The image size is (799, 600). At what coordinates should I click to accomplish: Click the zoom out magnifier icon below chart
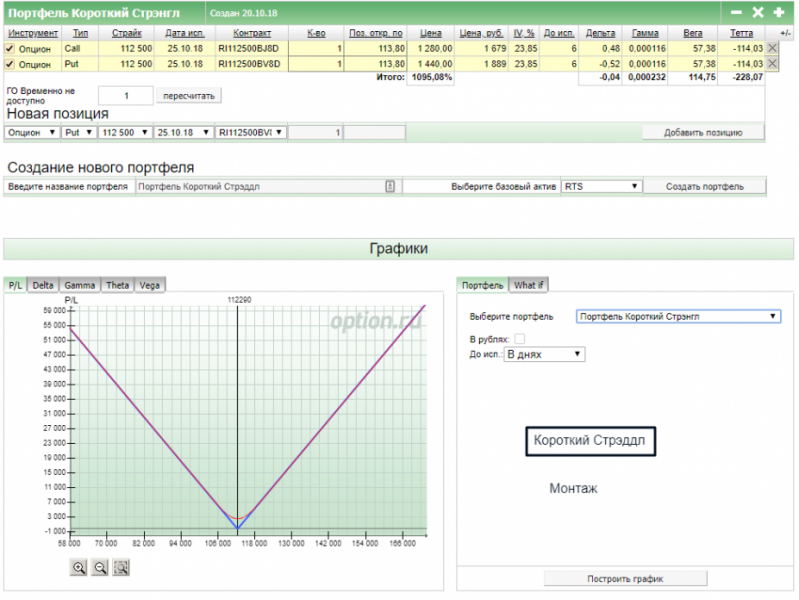pyautogui.click(x=100, y=567)
